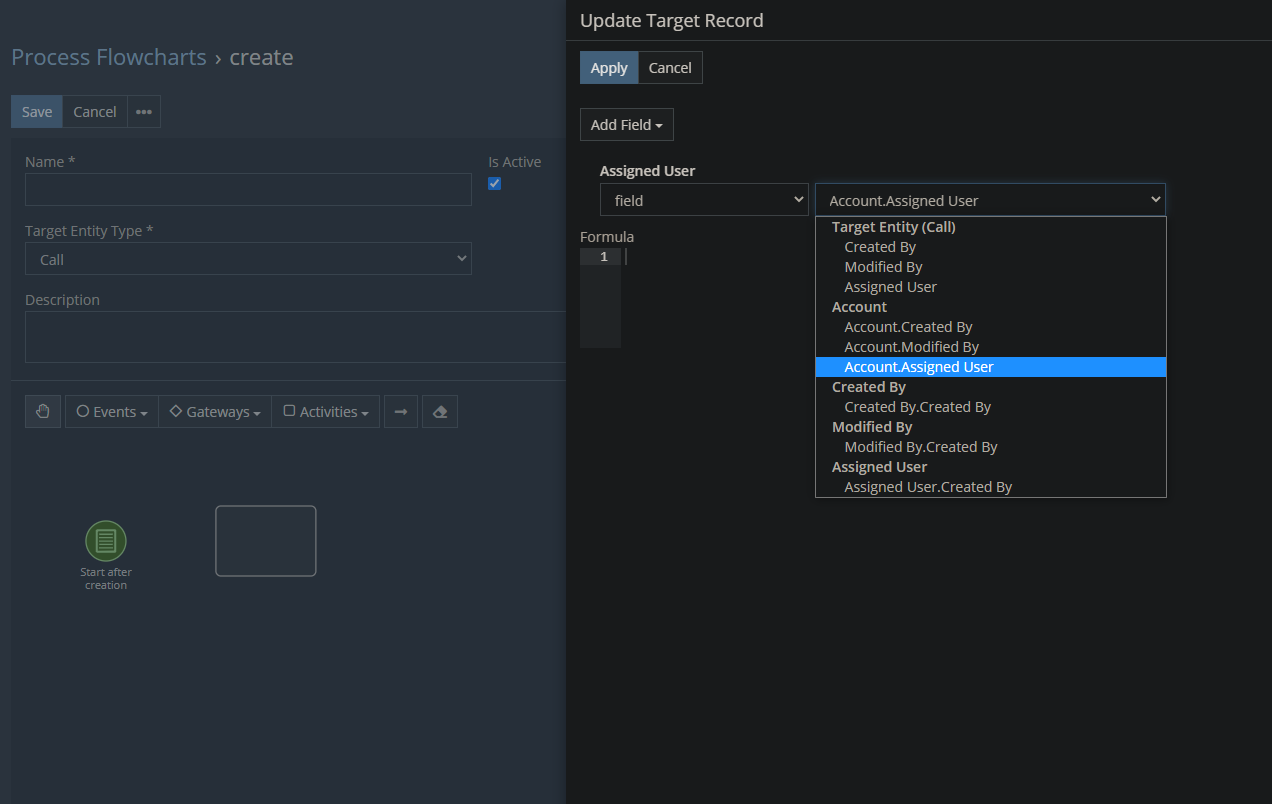The width and height of the screenshot is (1272, 804).
Task: Open the Target Entity Type select
Action: click(x=248, y=259)
